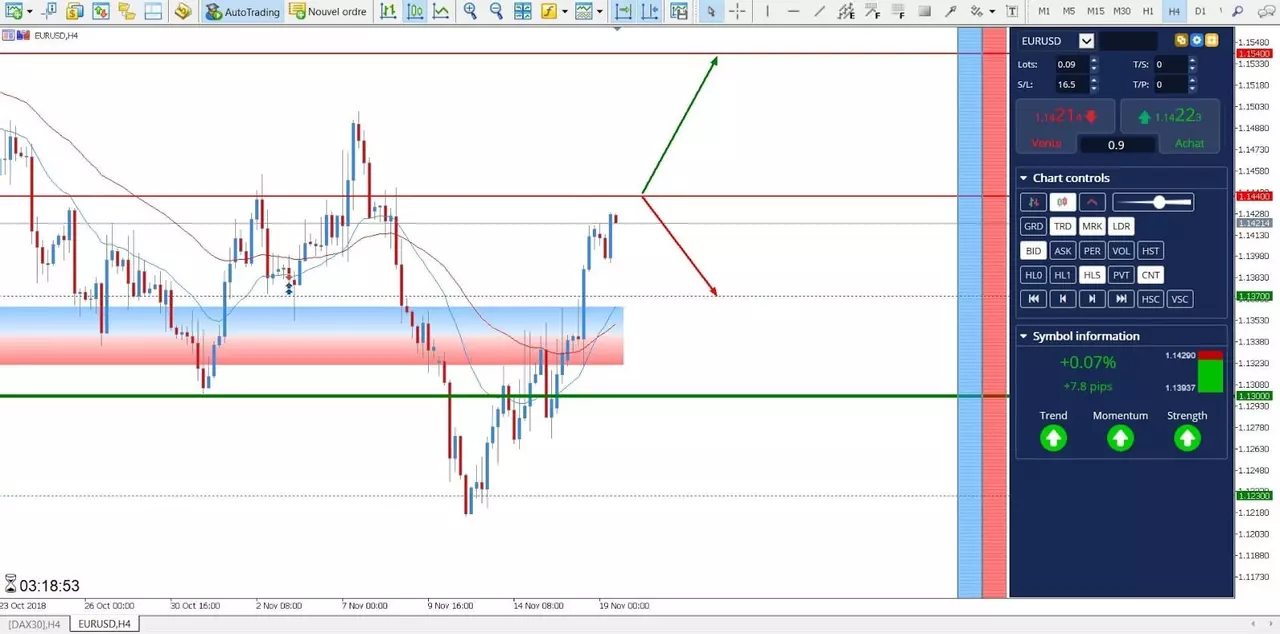
Task: Jump to chart start rewind button
Action: [1033, 299]
